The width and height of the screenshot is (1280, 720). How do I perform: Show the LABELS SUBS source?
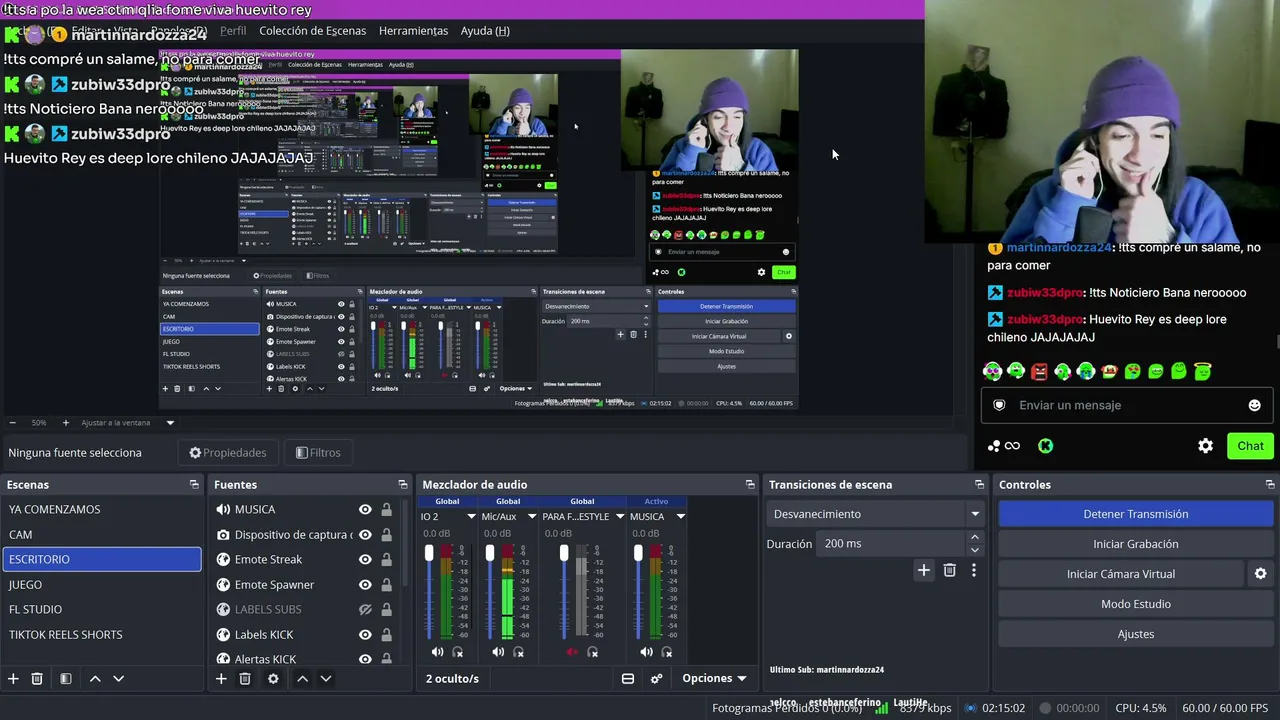click(x=365, y=609)
